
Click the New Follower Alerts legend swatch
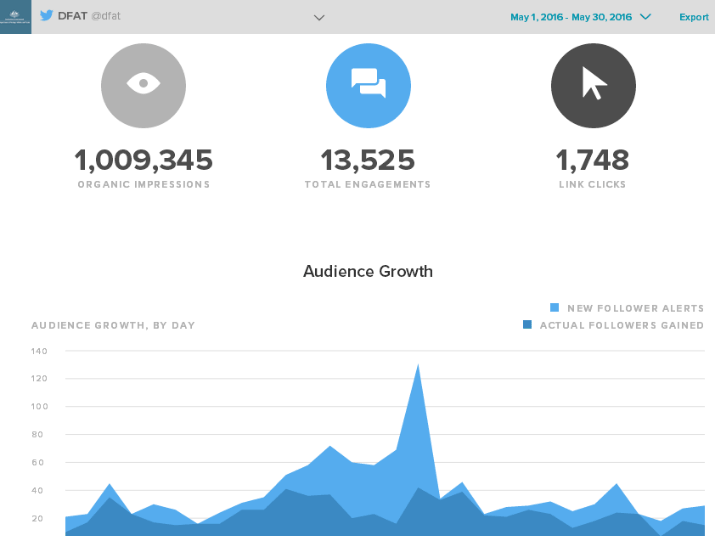tap(554, 307)
